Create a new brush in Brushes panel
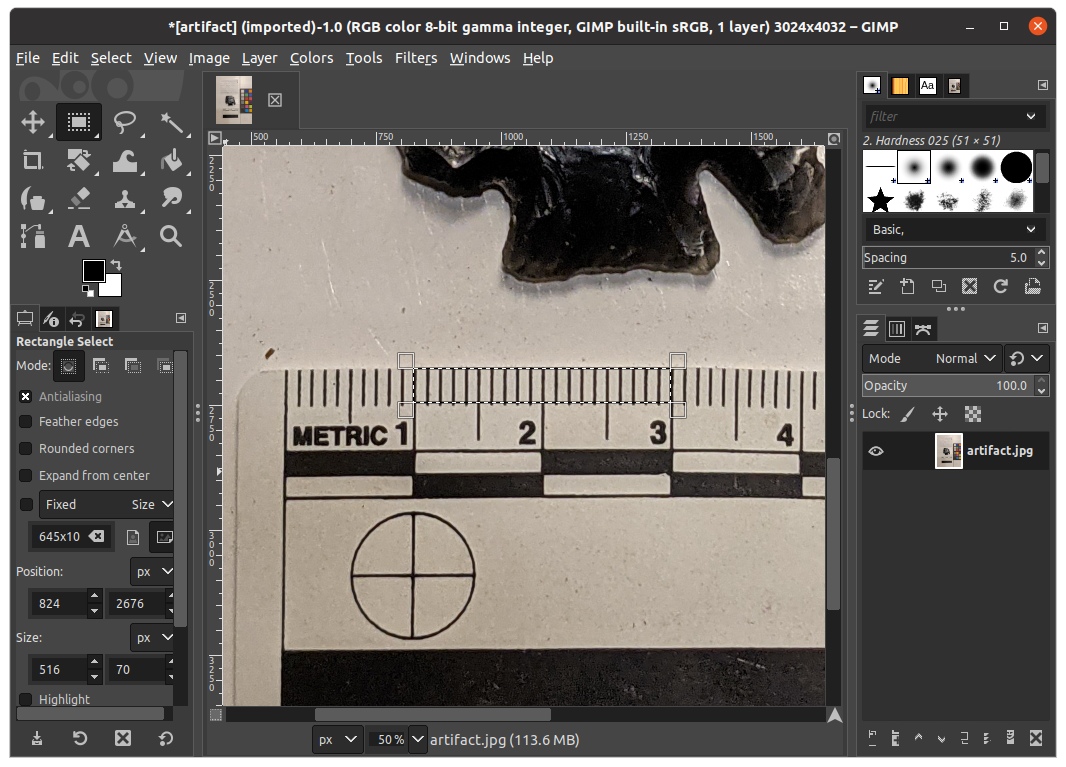 pos(907,286)
